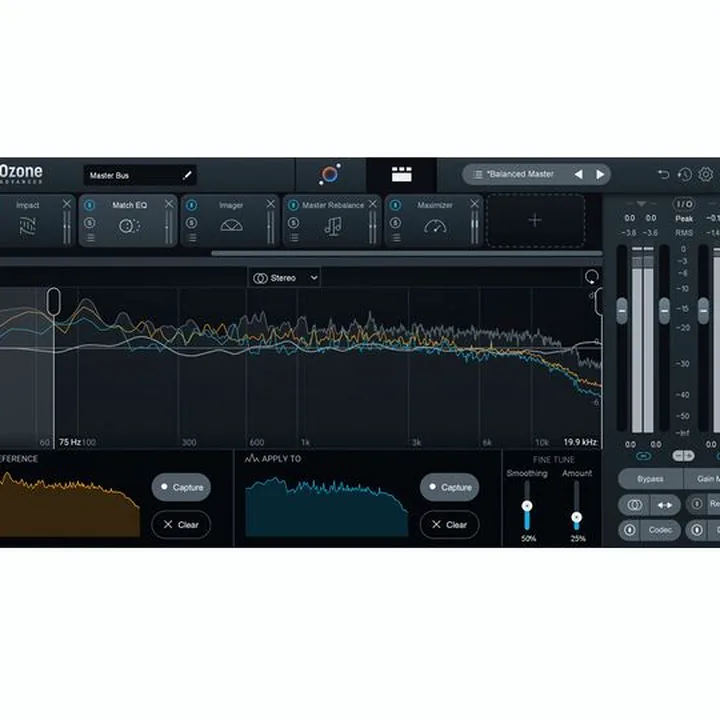
Task: Select the Match EQ module tab
Action: (128, 220)
